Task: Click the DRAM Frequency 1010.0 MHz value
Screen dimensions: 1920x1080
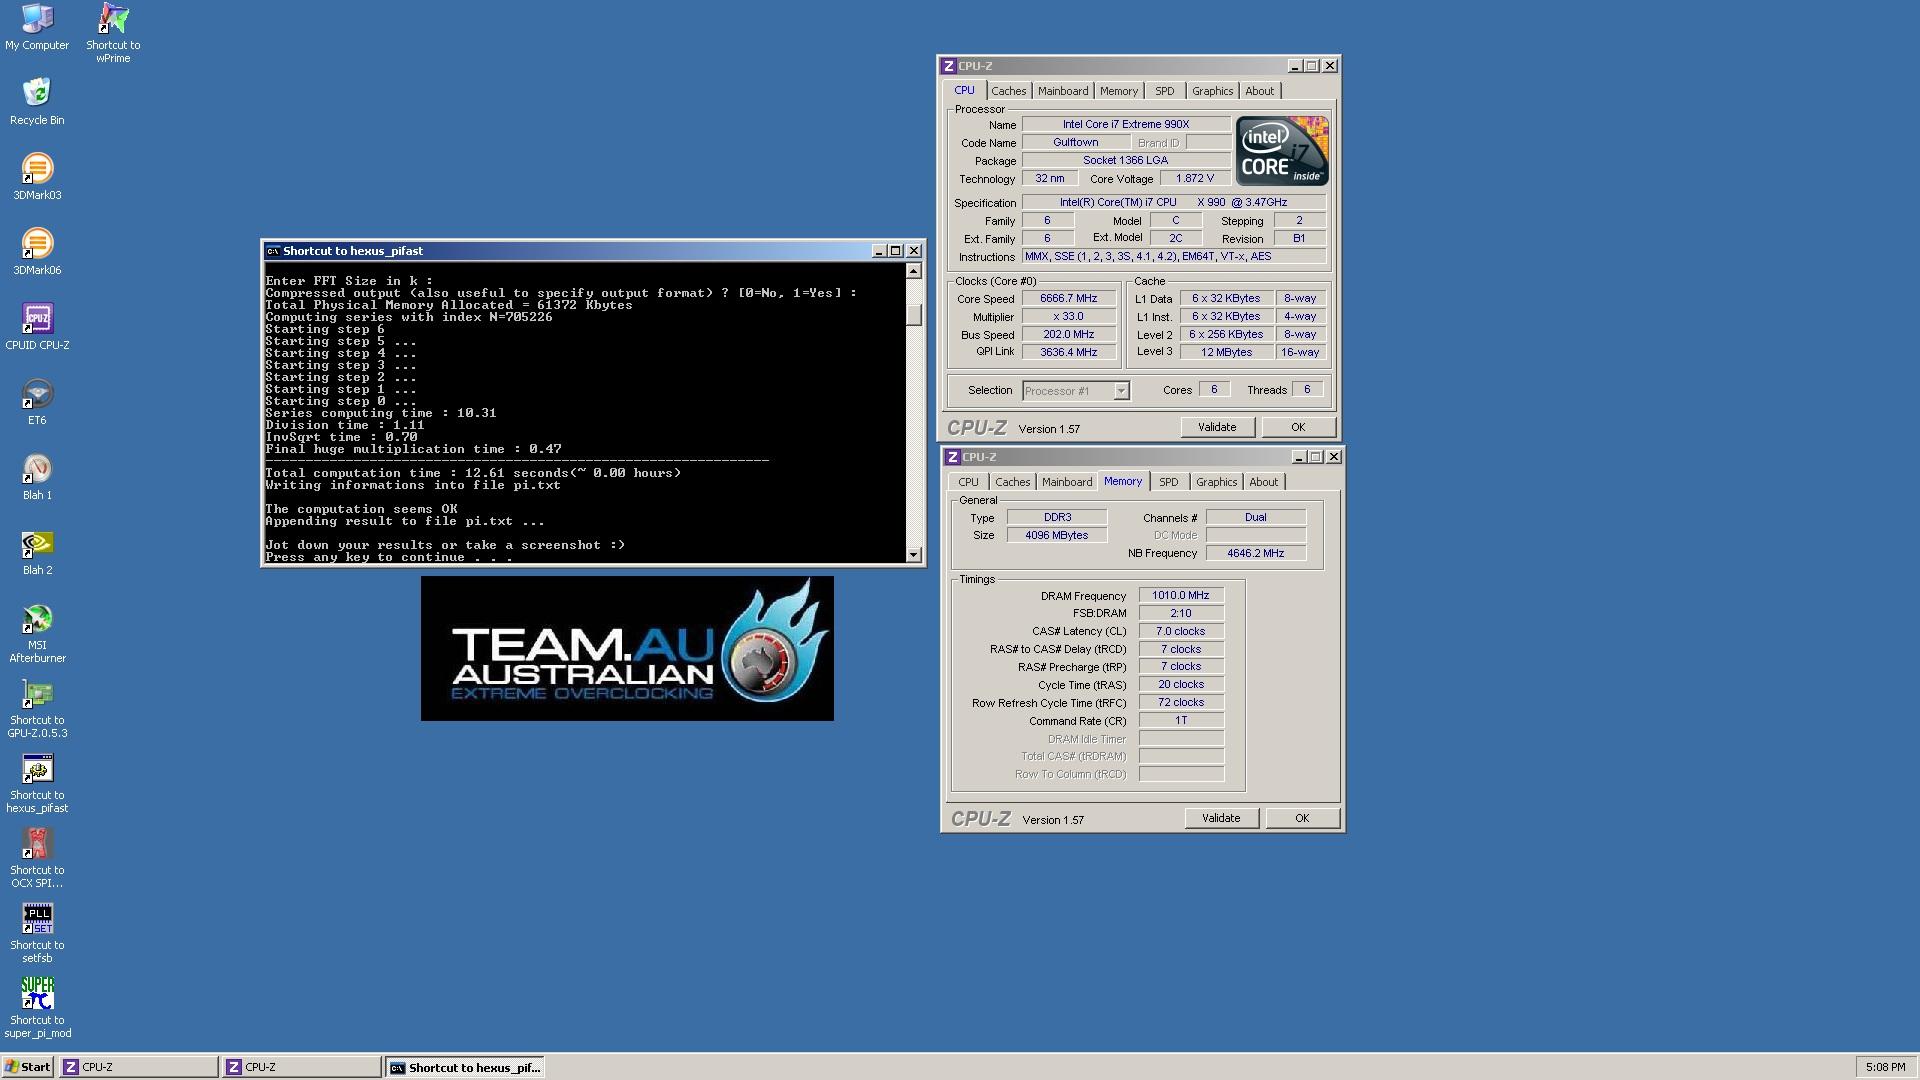Action: [x=1181, y=596]
